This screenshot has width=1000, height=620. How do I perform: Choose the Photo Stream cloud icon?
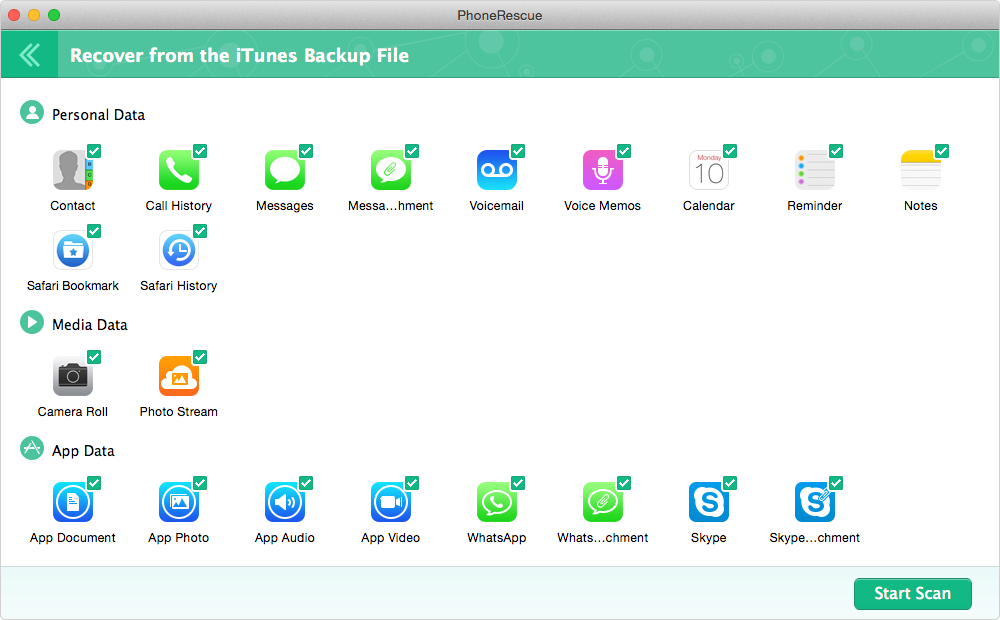pyautogui.click(x=179, y=376)
